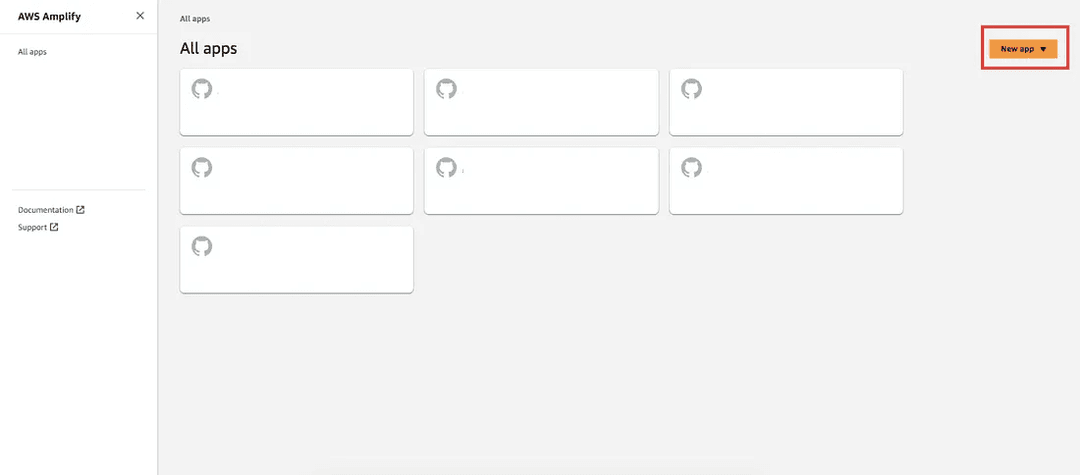Click external-link icon beside Support

[x=54, y=227]
